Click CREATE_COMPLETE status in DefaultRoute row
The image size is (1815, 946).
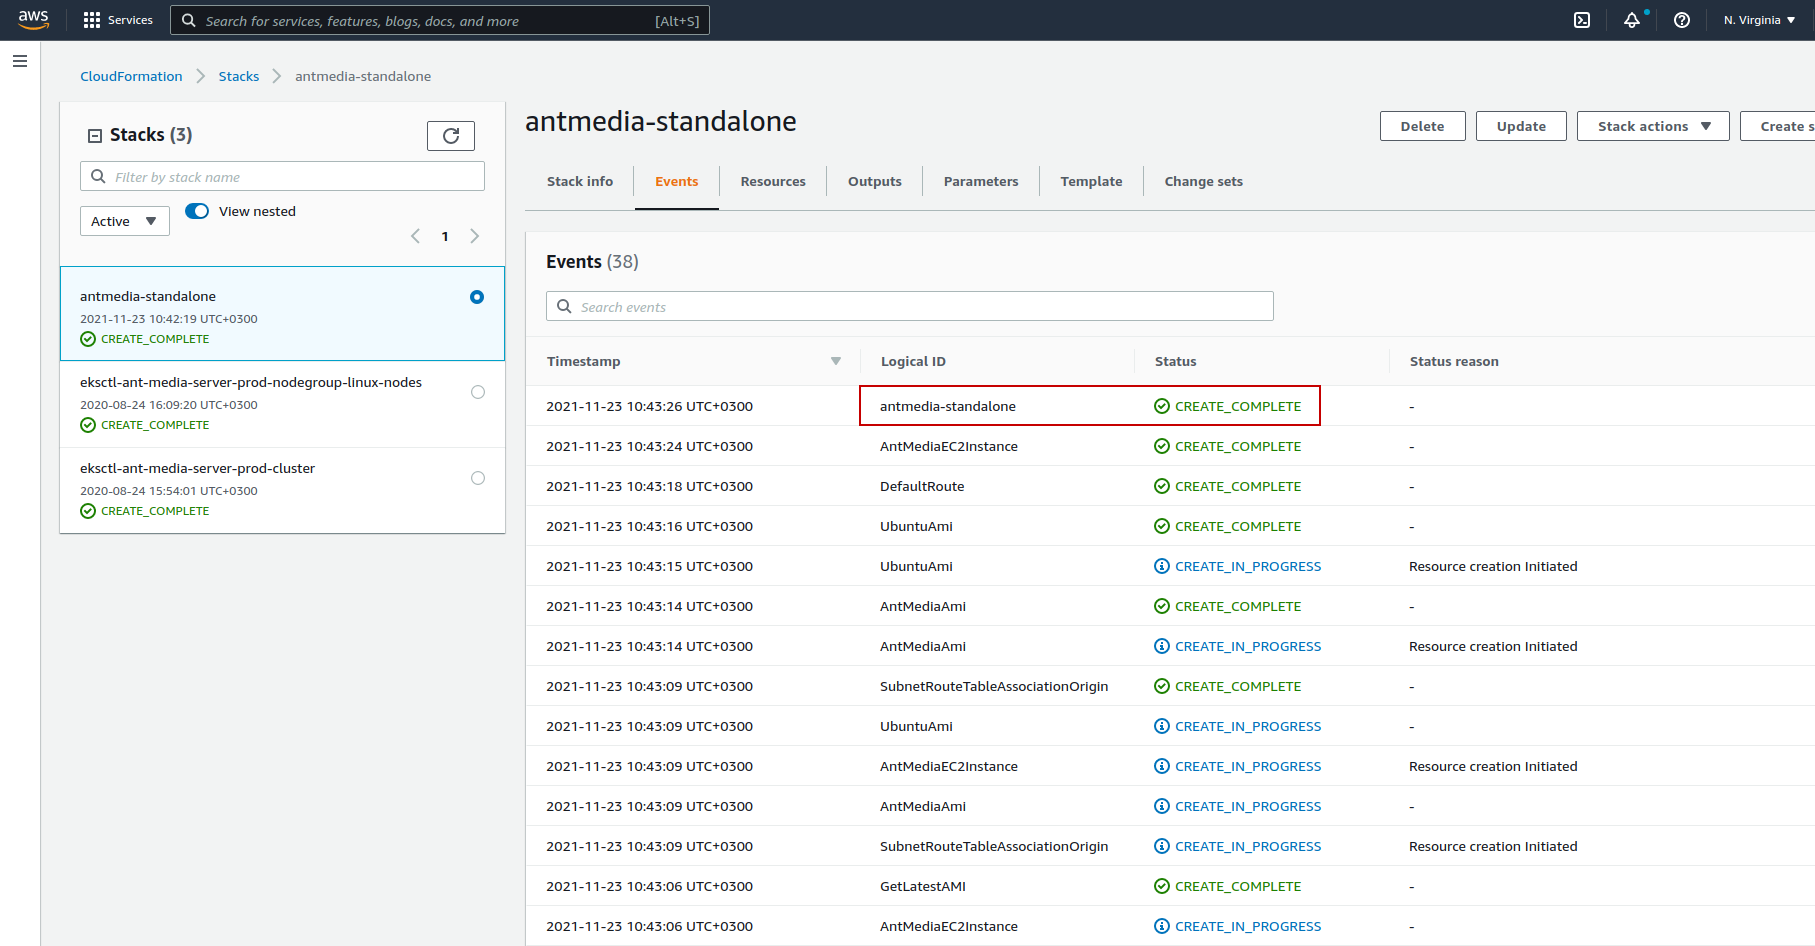coord(1228,486)
